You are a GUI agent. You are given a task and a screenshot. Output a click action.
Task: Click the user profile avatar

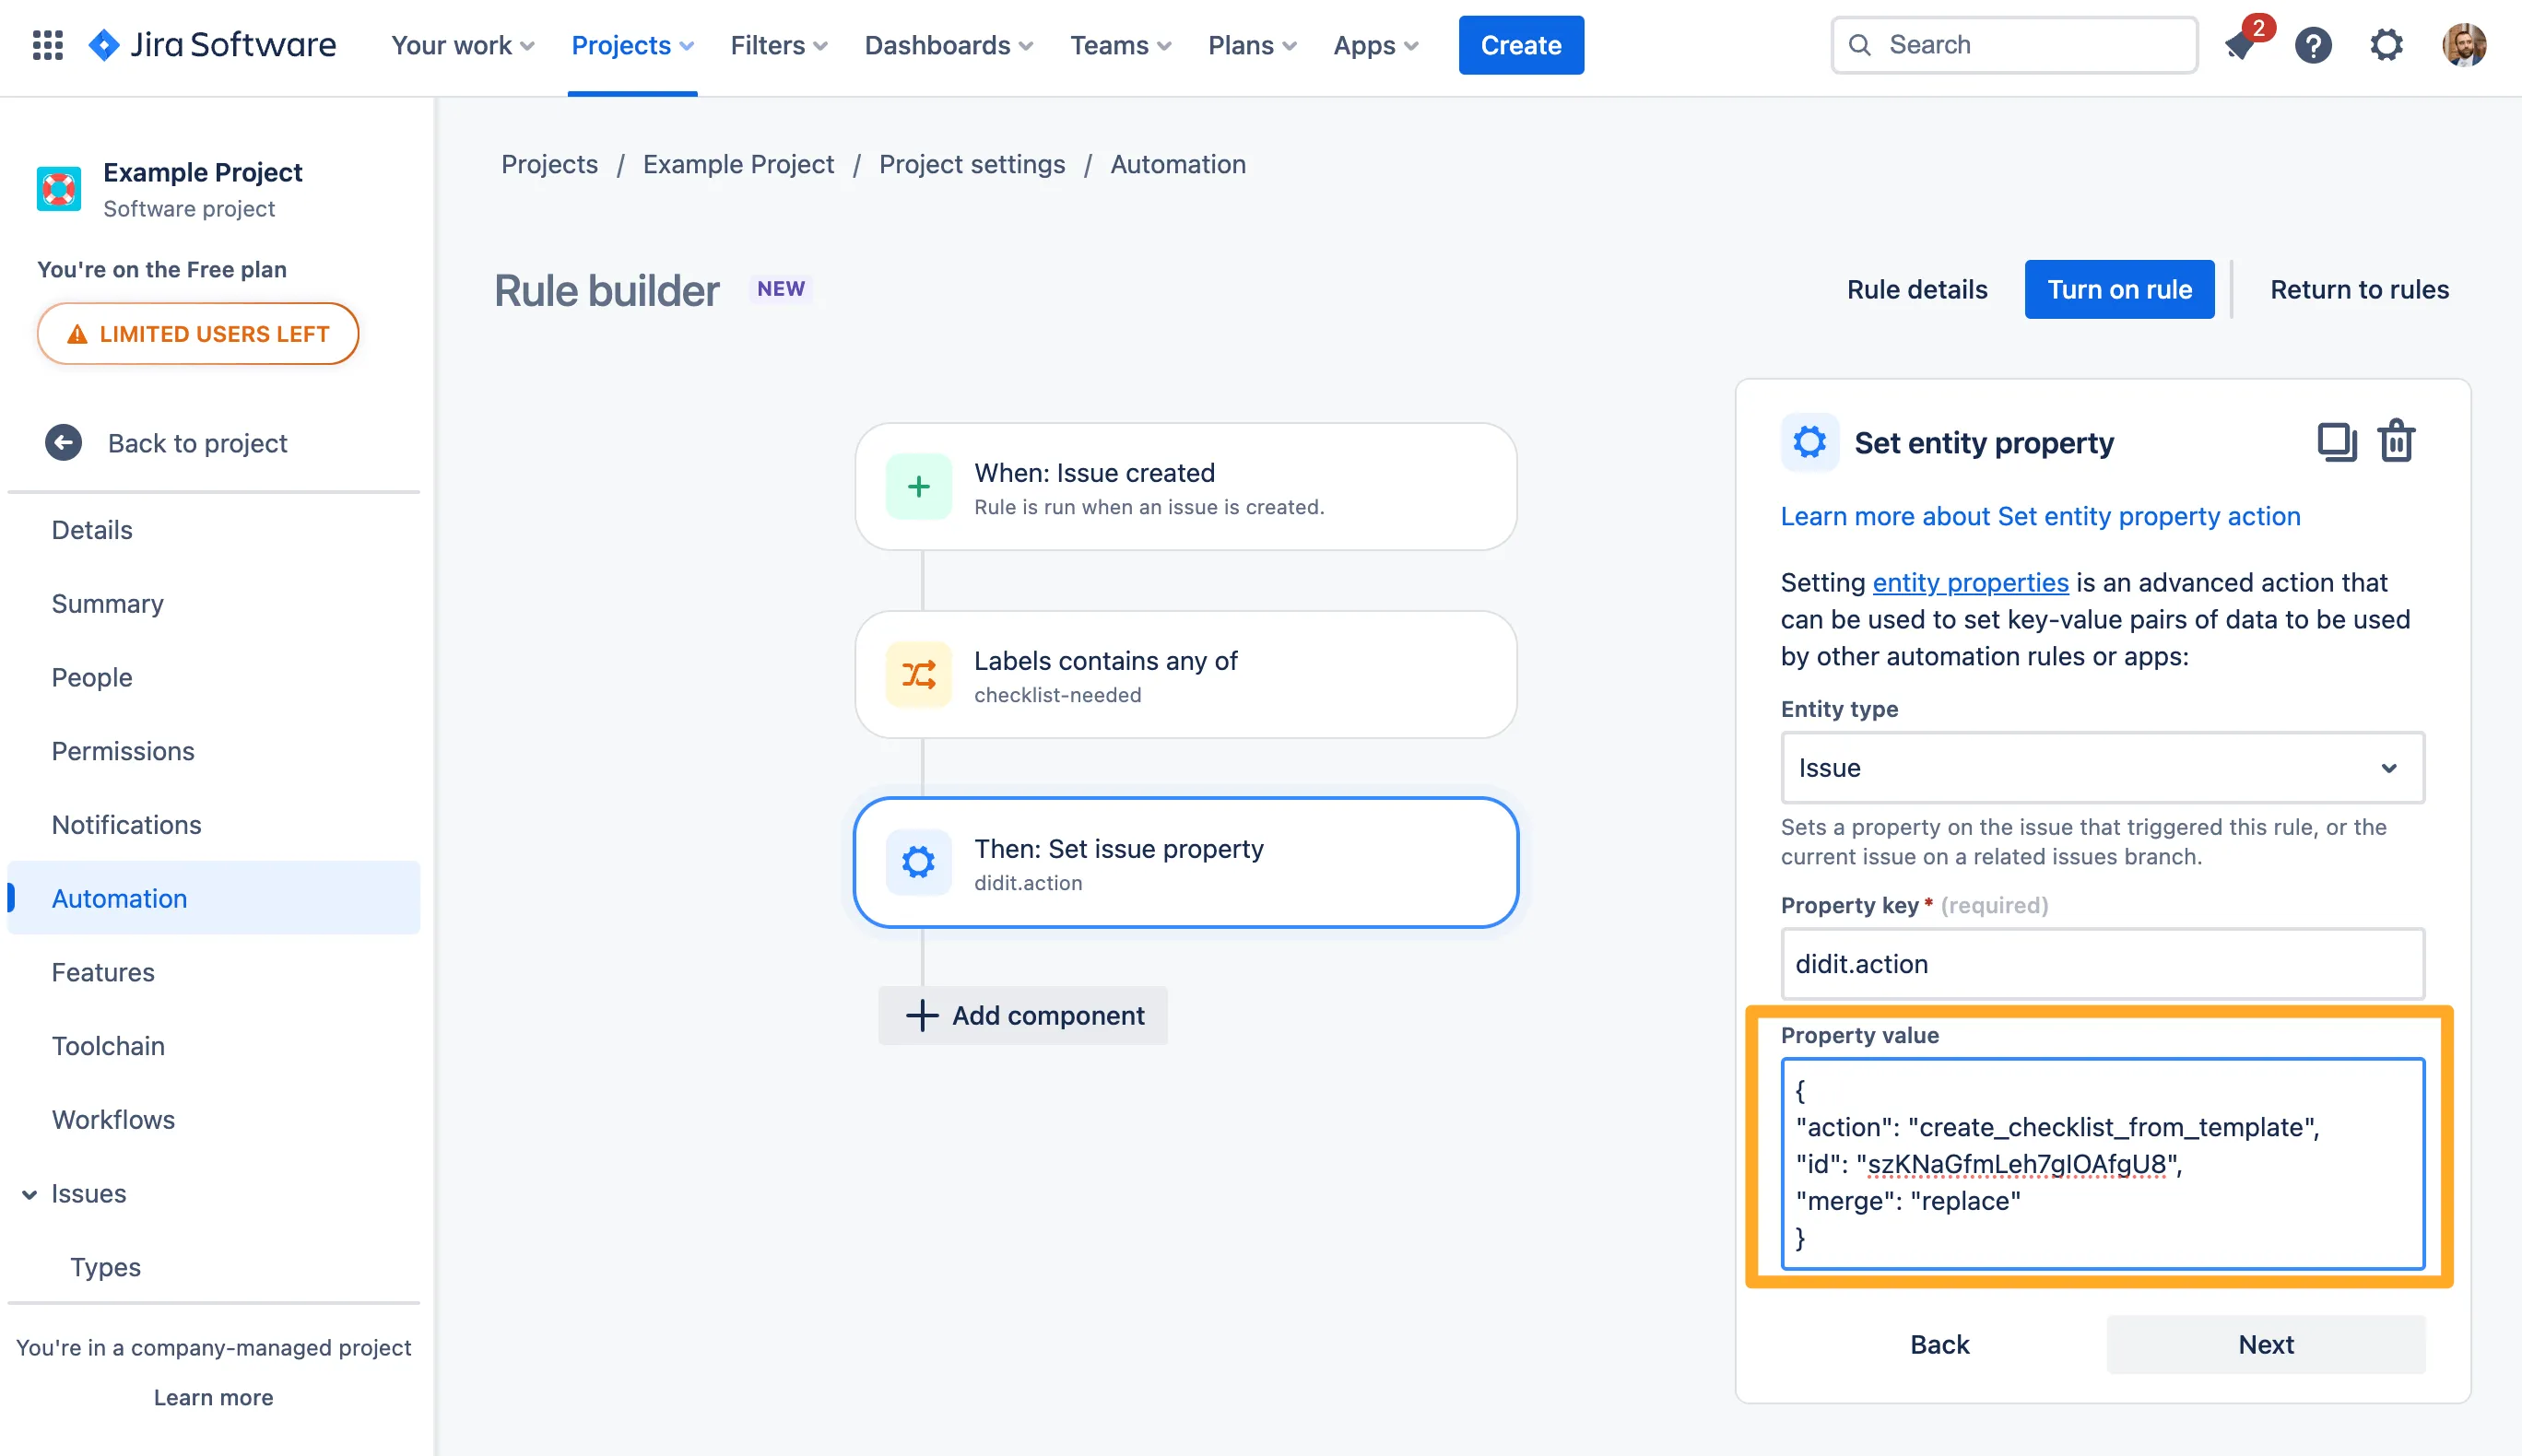click(2463, 45)
